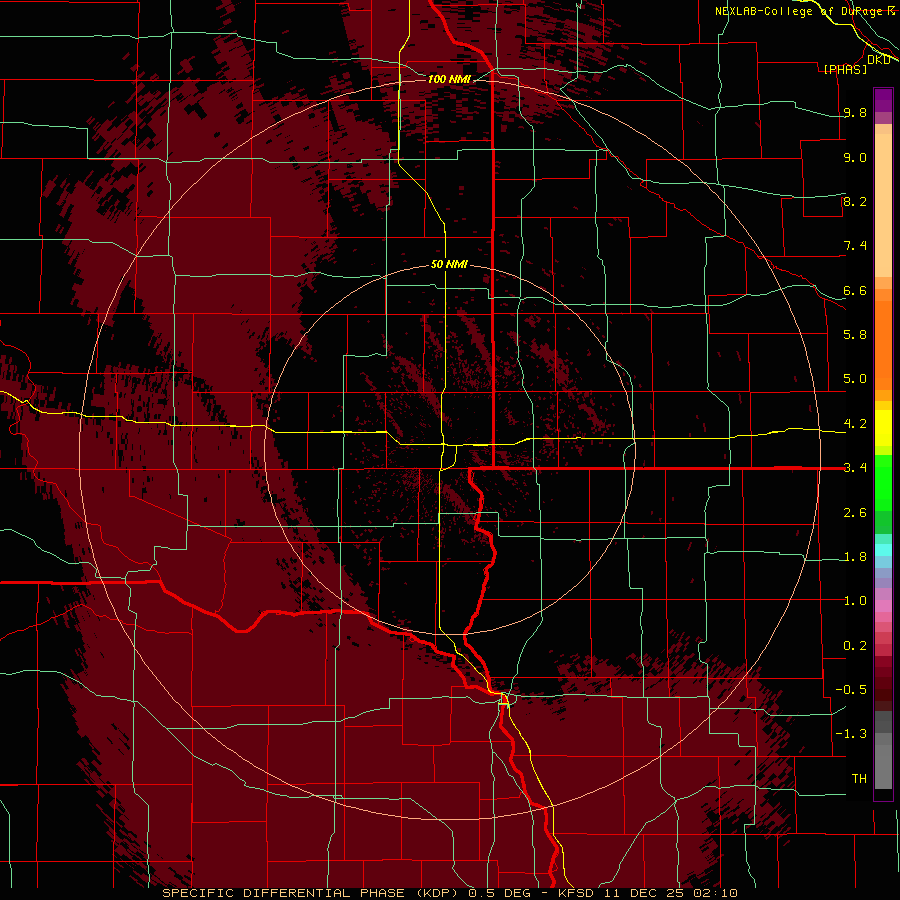Viewport: 900px width, 900px height.
Task: Click the 9.8 value on color scale
Action: point(855,112)
